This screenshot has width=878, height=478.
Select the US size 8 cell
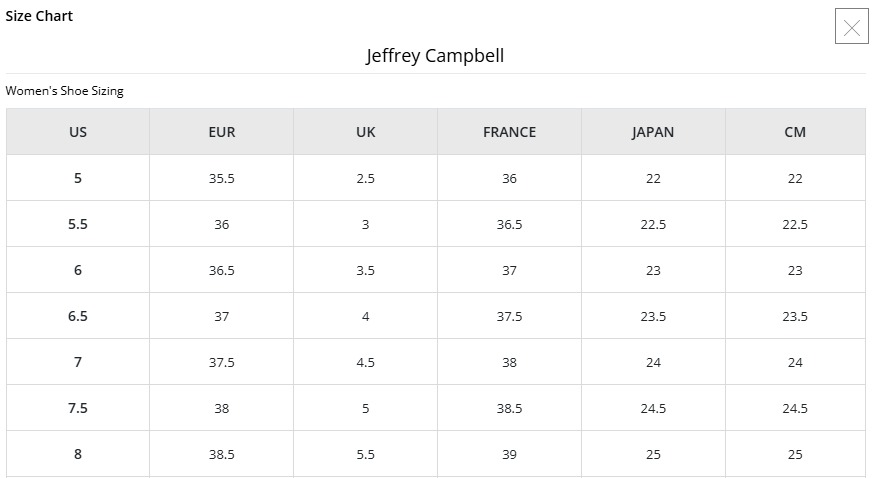tap(78, 453)
